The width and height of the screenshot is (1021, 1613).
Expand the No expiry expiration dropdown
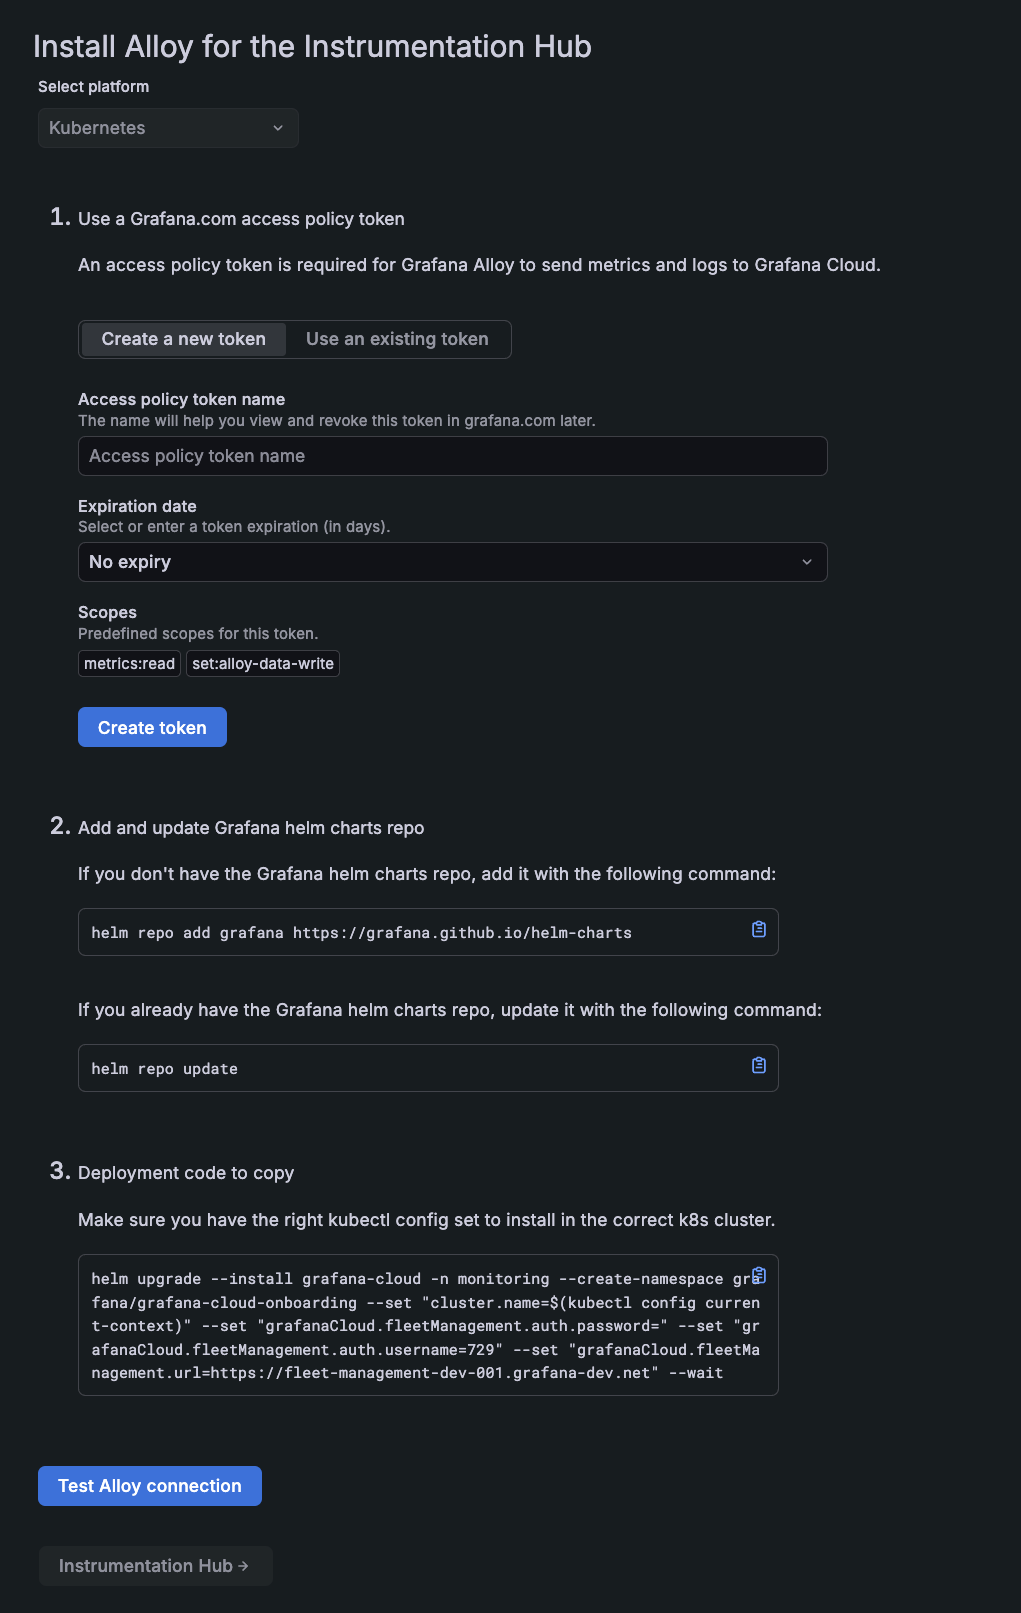452,562
